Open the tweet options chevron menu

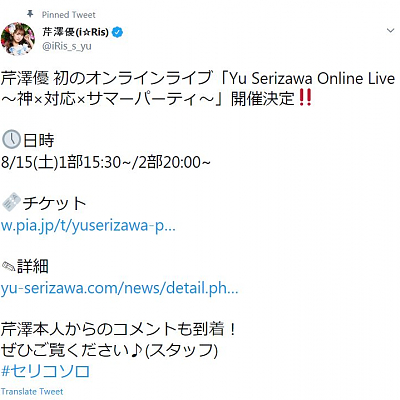(x=390, y=31)
